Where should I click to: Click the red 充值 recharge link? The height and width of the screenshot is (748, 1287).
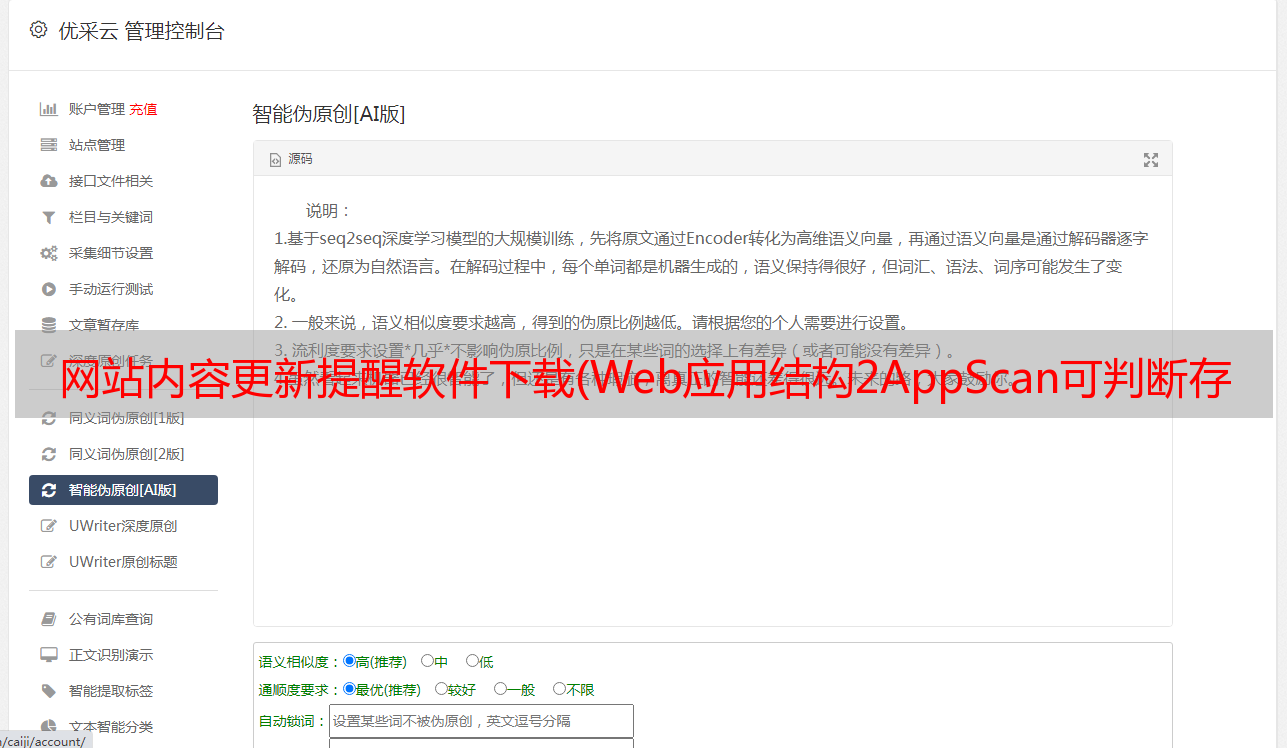coord(143,109)
